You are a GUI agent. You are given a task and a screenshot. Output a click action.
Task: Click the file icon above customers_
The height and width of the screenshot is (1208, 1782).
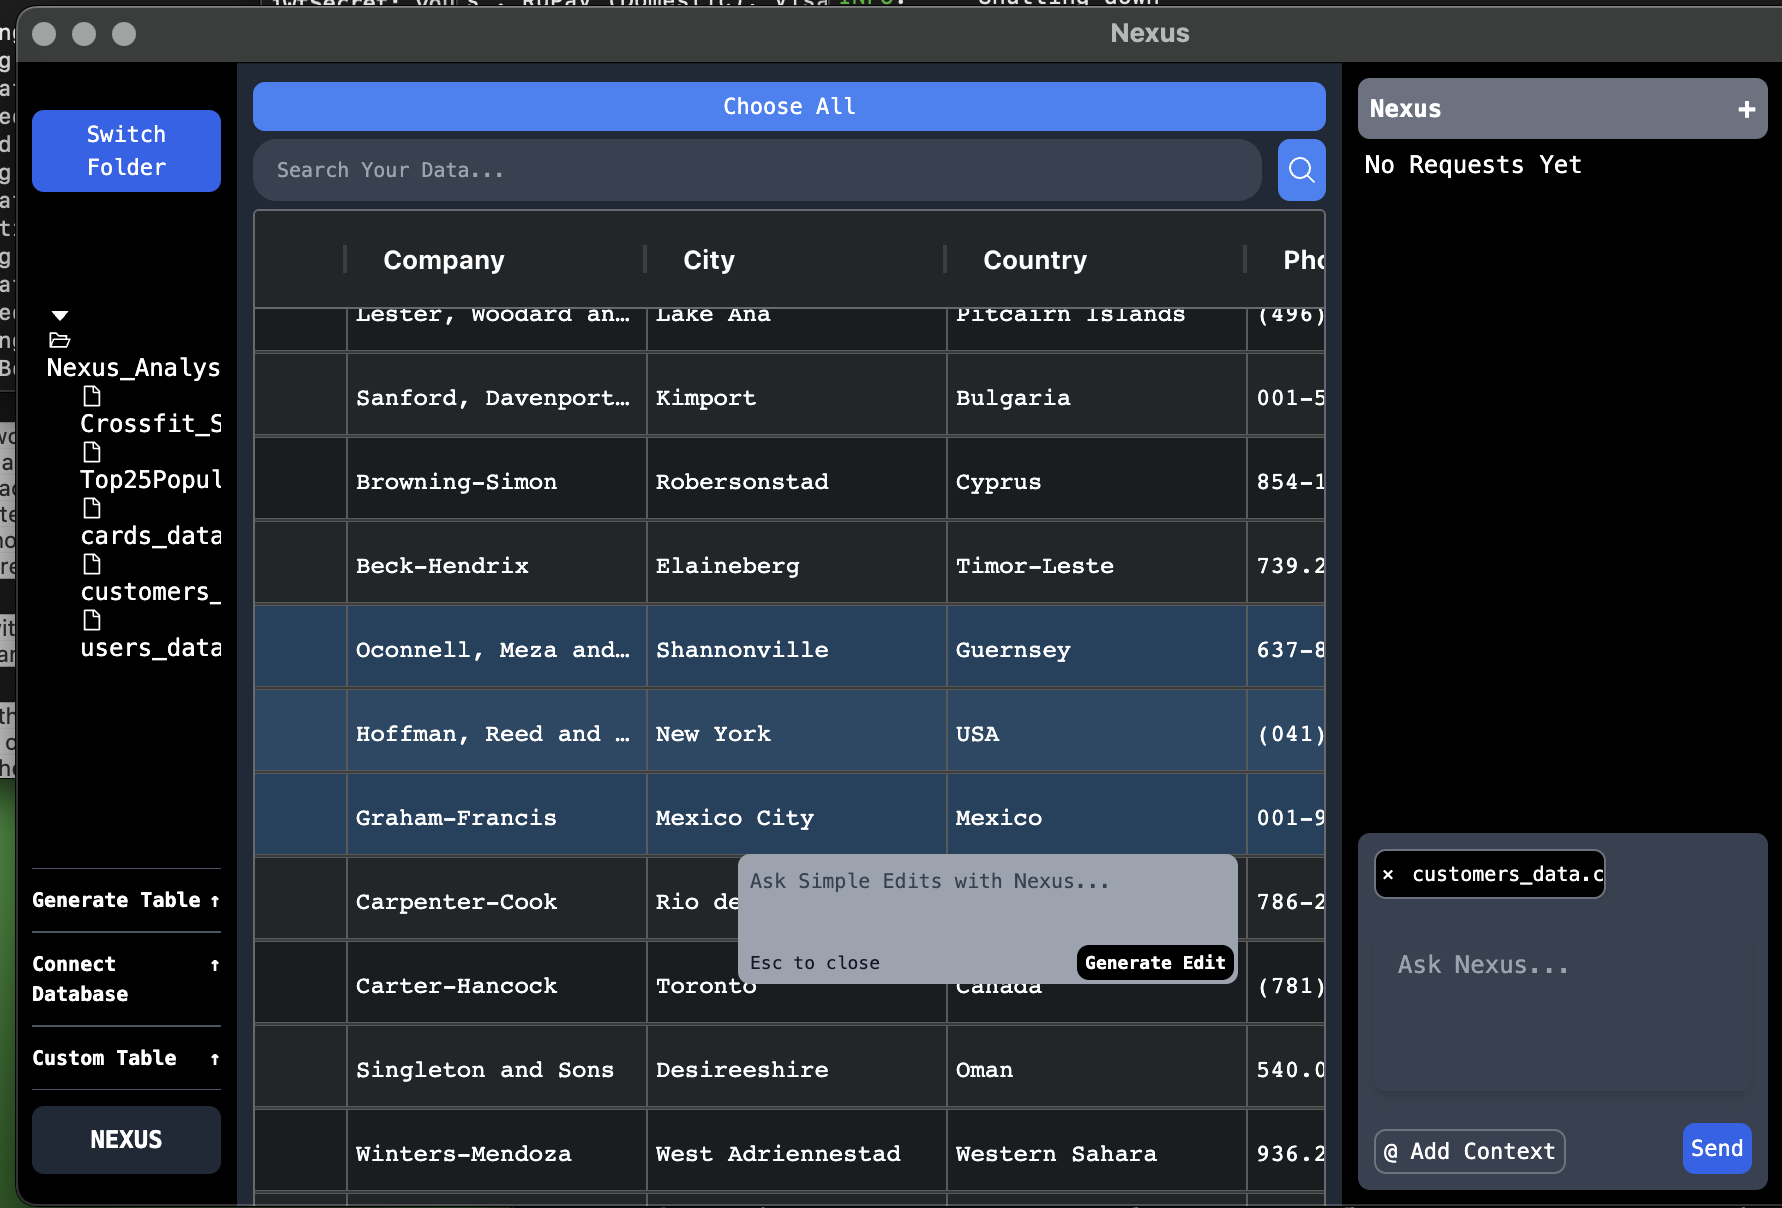92,564
